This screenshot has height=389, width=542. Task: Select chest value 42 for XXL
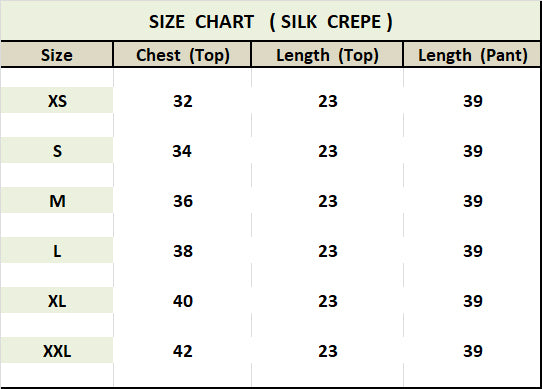[183, 351]
